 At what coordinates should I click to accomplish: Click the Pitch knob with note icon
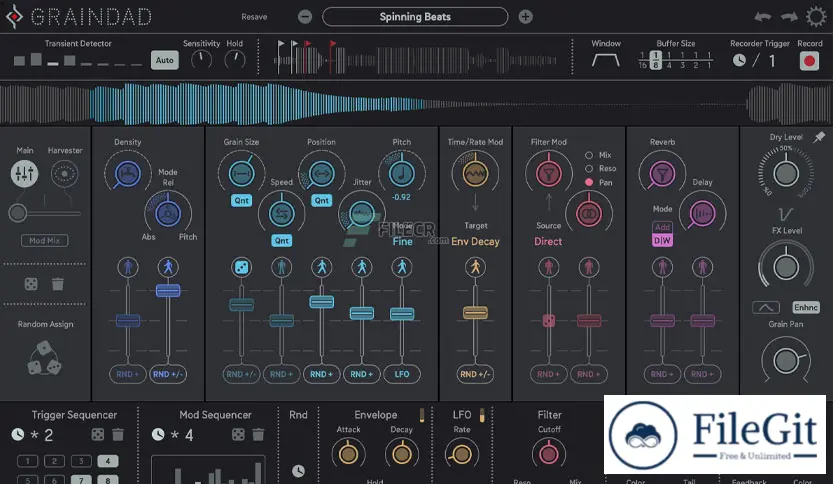[x=401, y=173]
